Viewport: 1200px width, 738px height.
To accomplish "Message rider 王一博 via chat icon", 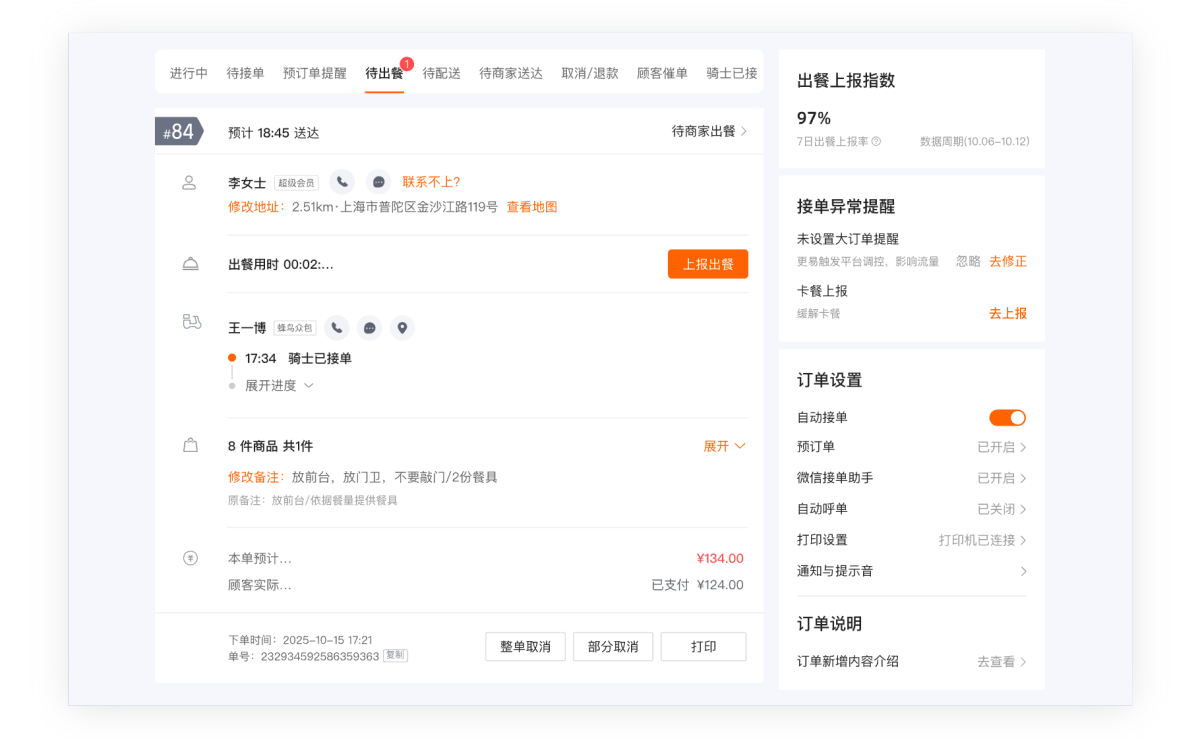I will click(370, 328).
